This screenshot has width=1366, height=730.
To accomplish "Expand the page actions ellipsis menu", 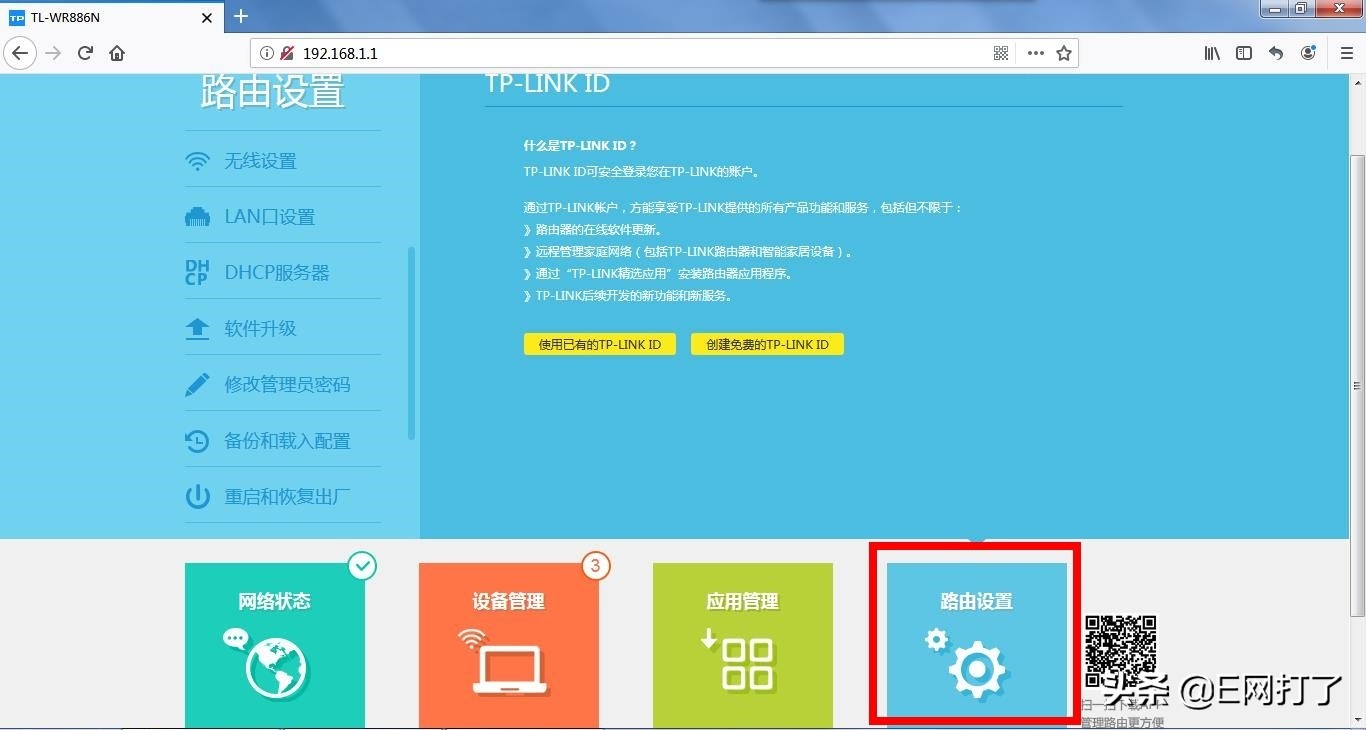I will tap(1035, 52).
